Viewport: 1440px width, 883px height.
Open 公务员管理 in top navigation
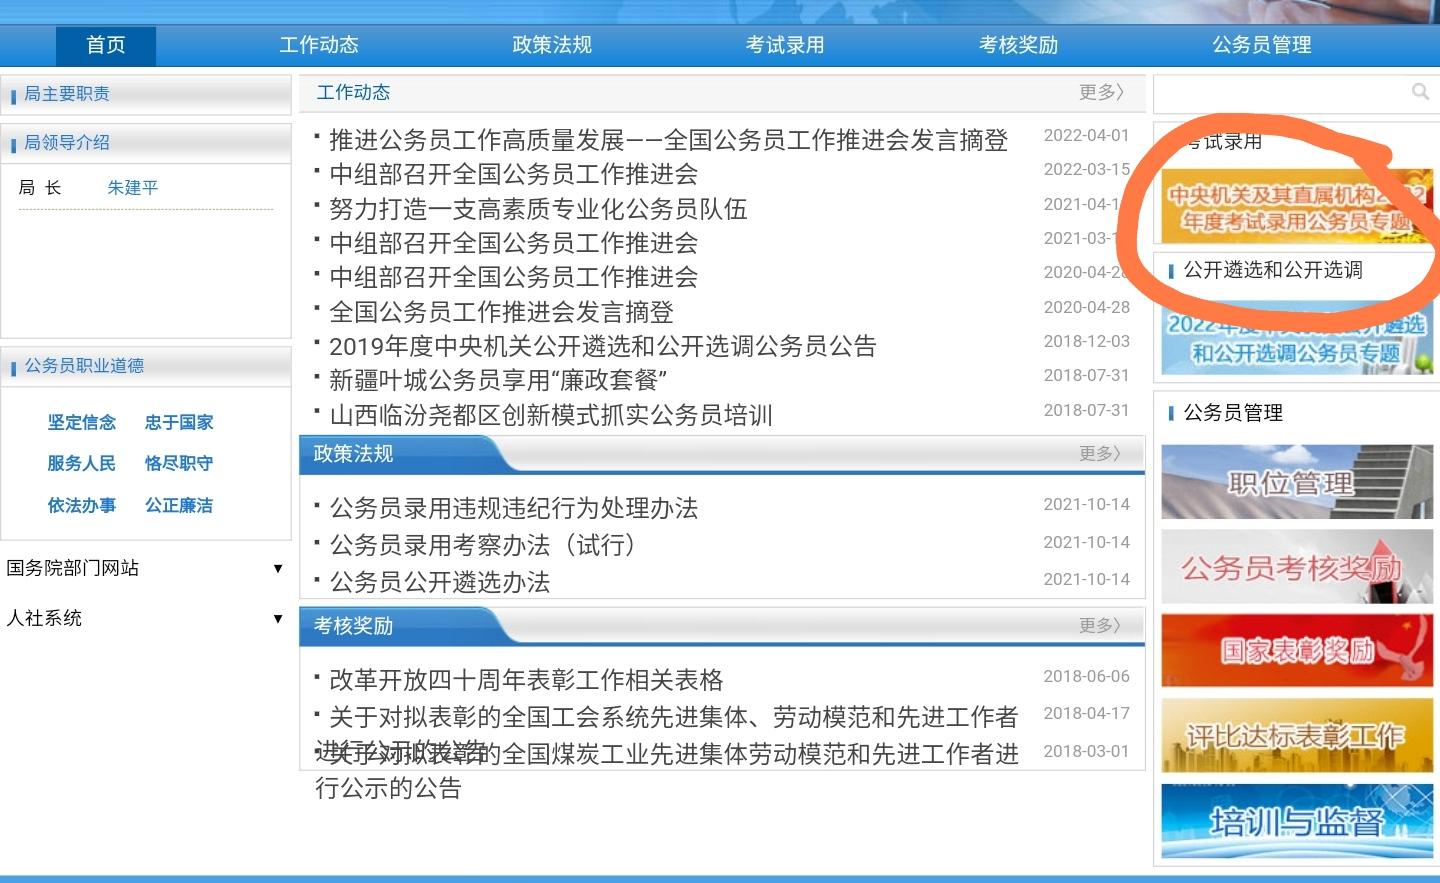pos(1262,45)
